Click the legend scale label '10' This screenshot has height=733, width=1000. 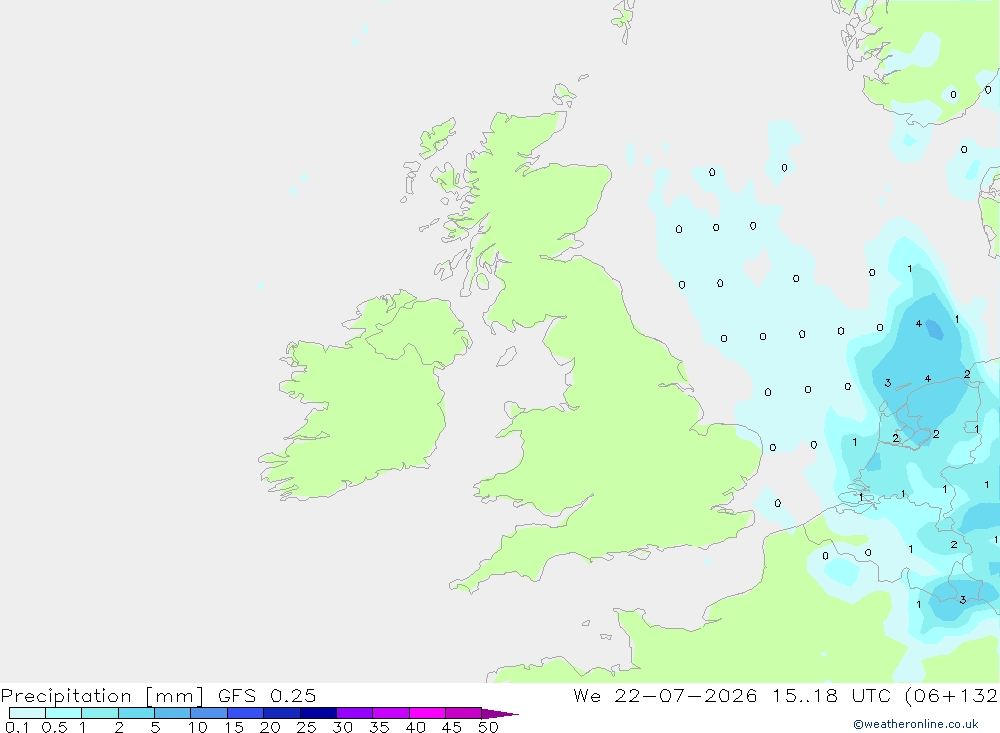tap(197, 727)
